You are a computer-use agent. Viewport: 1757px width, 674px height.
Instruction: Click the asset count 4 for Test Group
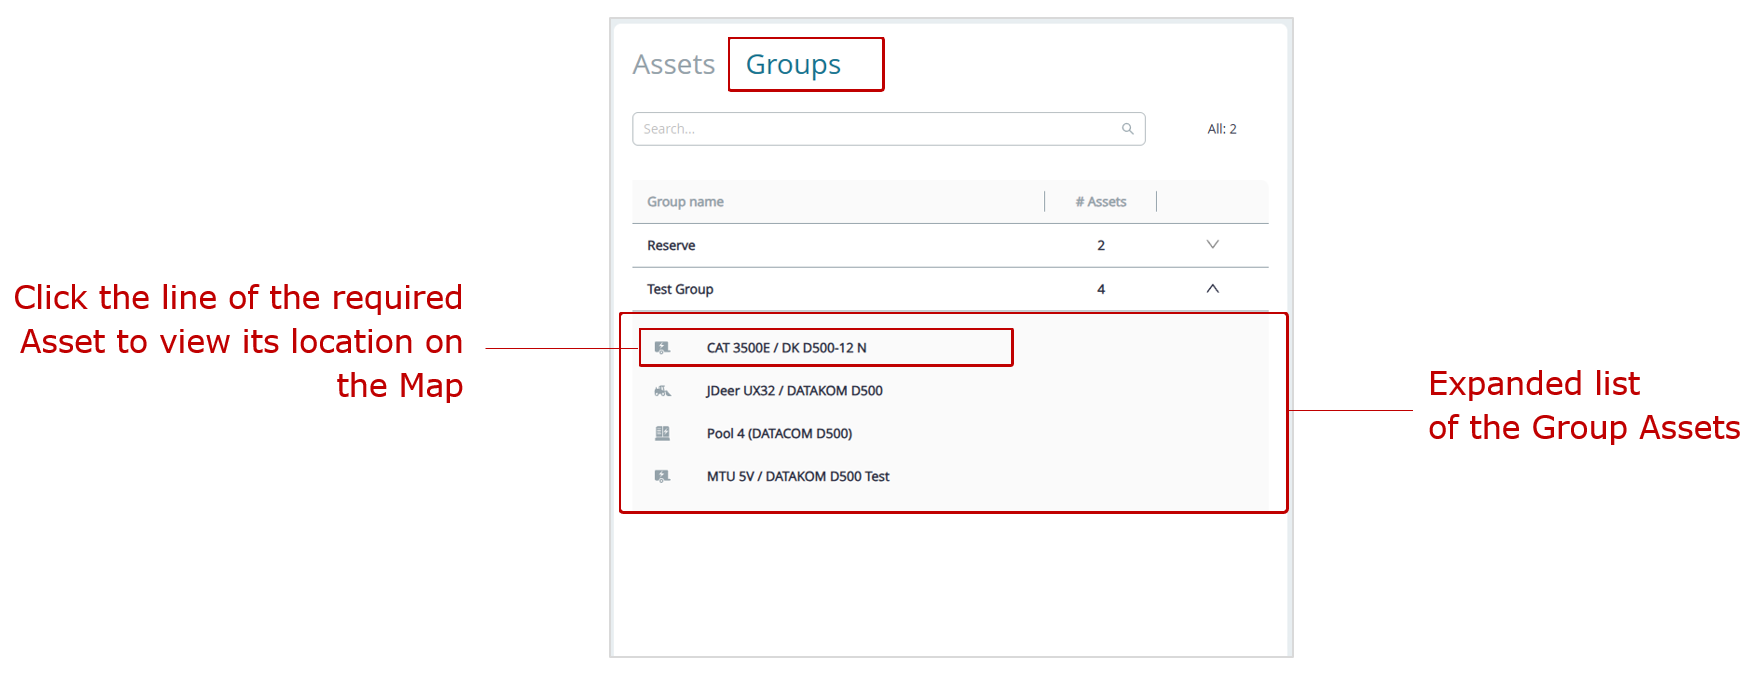click(1101, 290)
